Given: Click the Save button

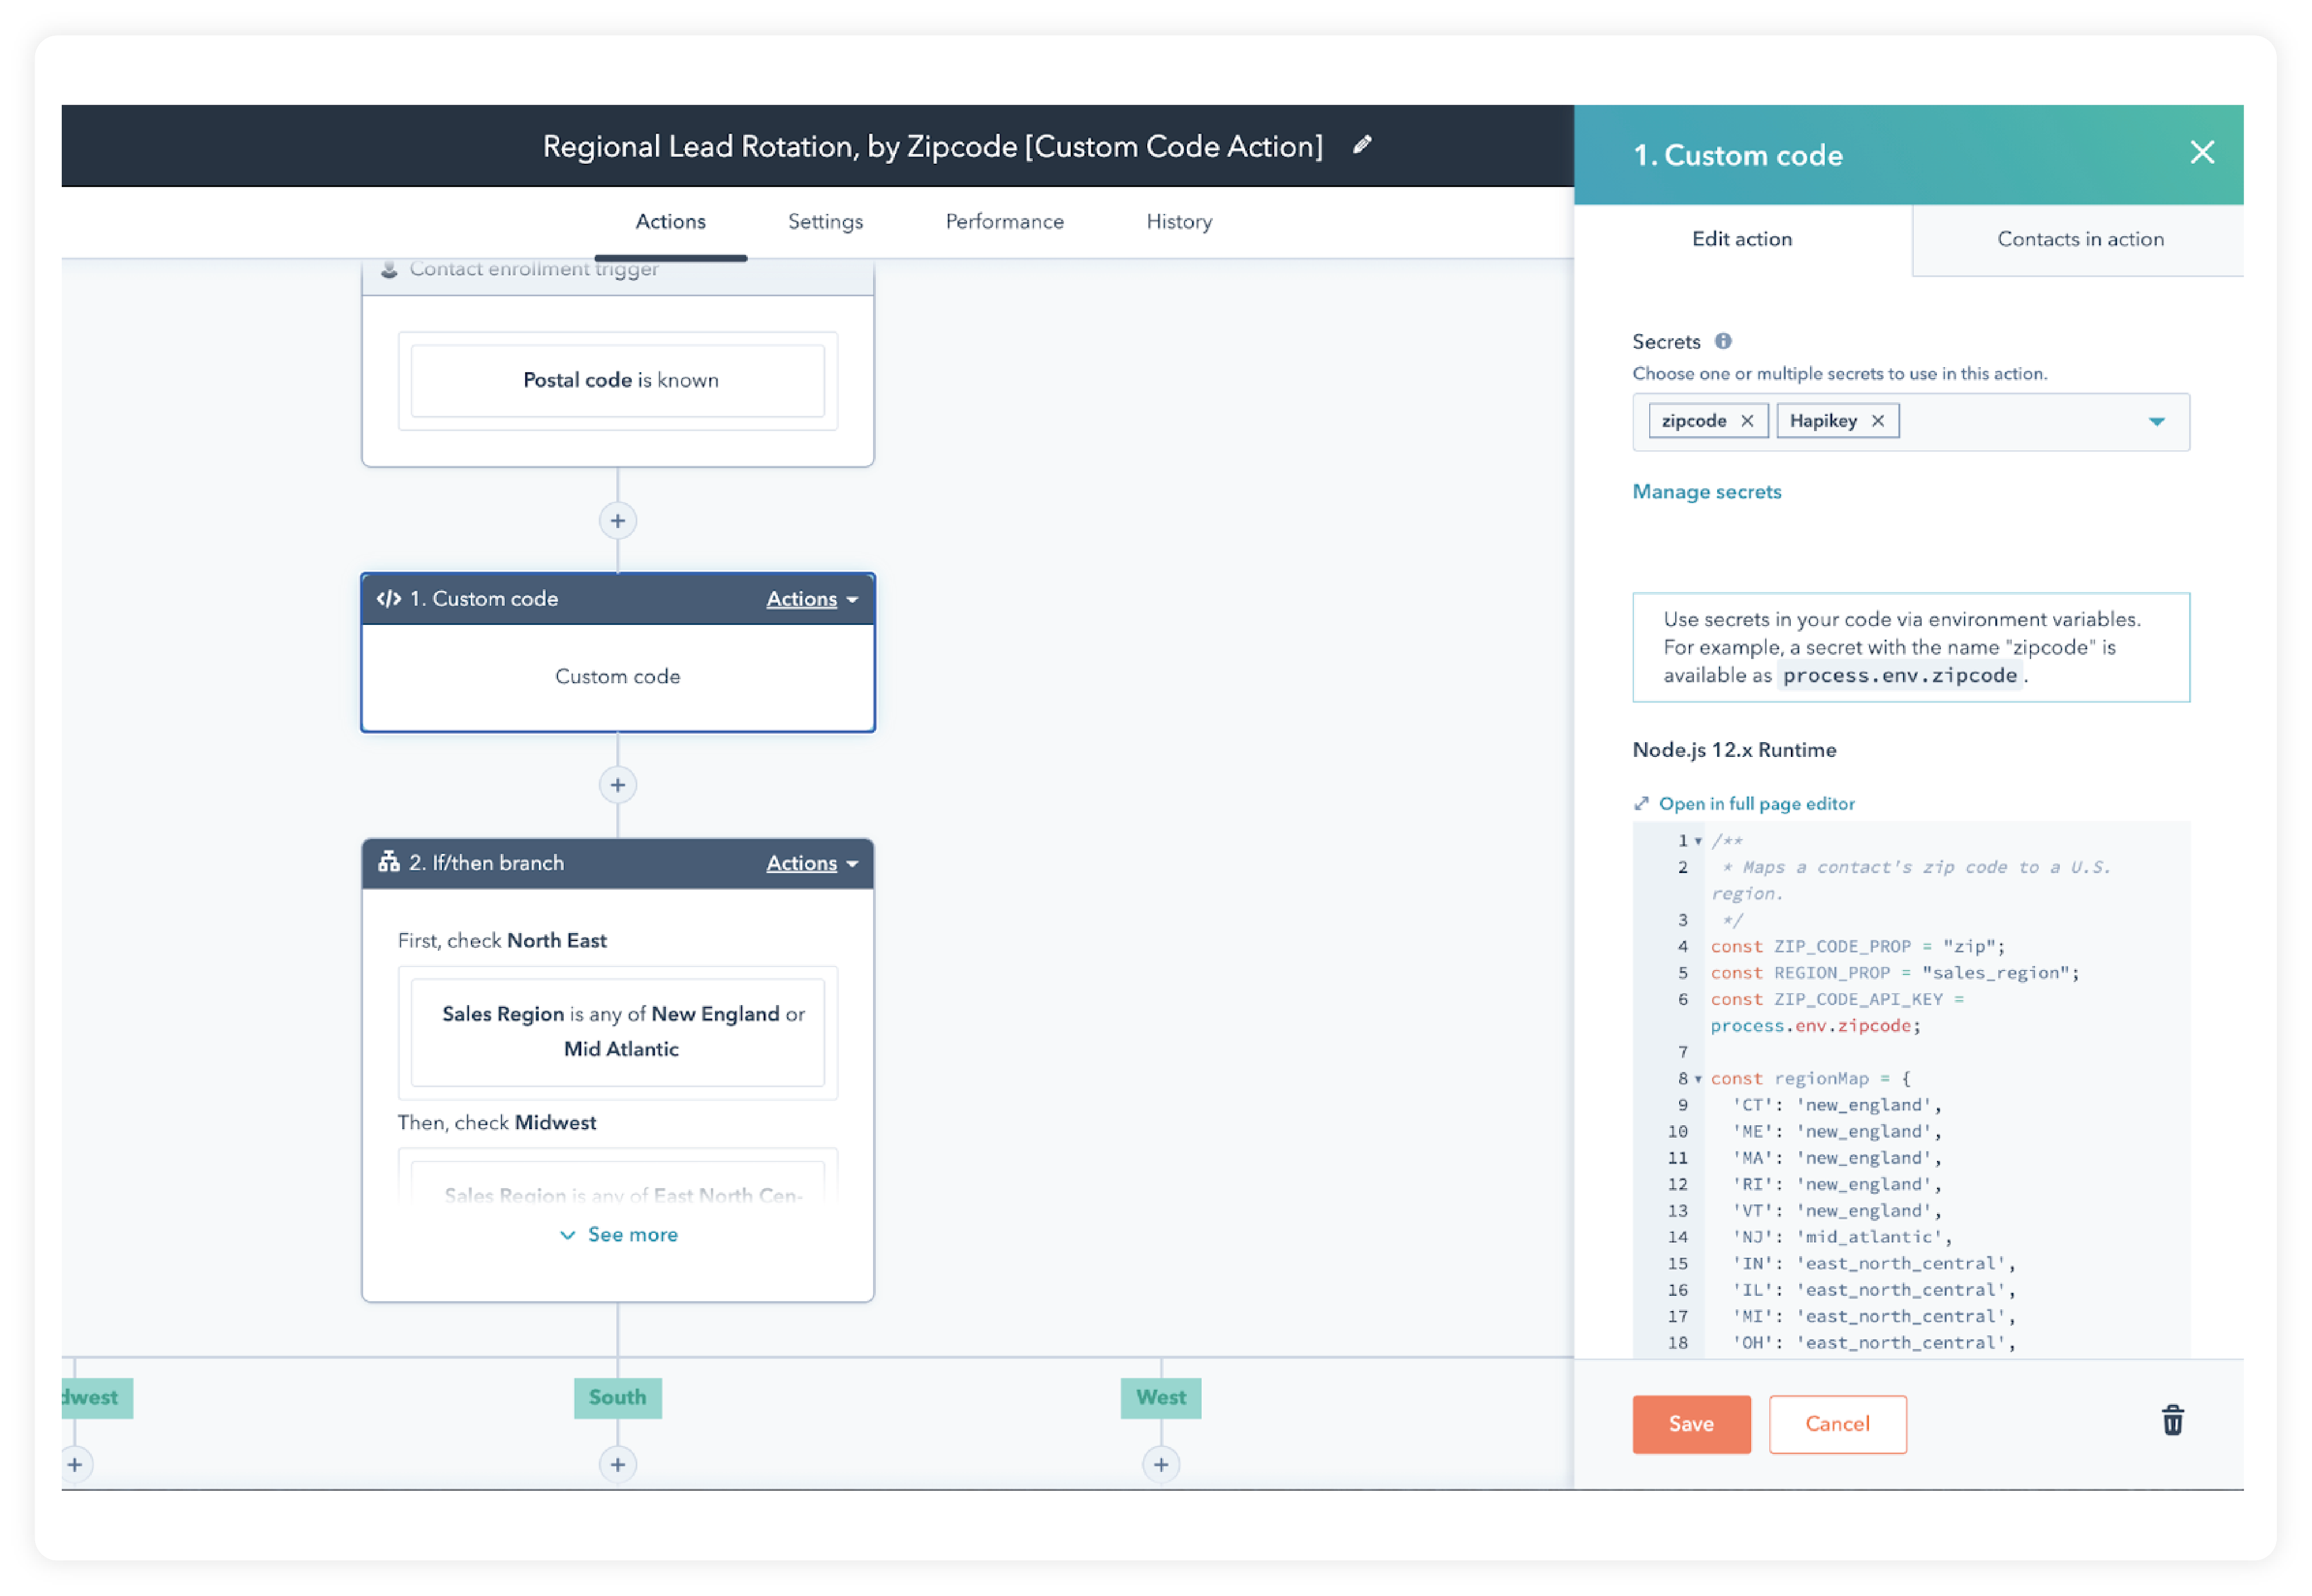Looking at the screenshot, I should 1691,1423.
